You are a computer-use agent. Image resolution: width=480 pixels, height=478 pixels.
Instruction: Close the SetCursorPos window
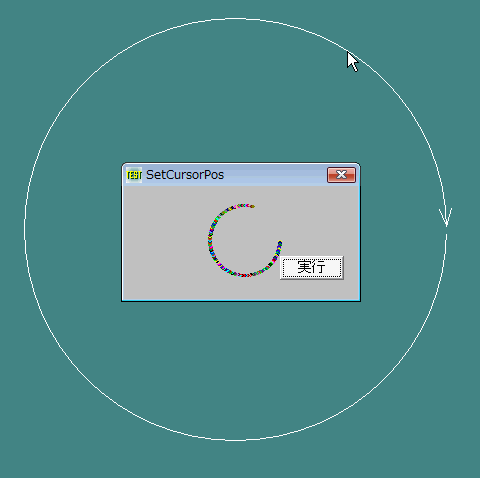pos(341,175)
